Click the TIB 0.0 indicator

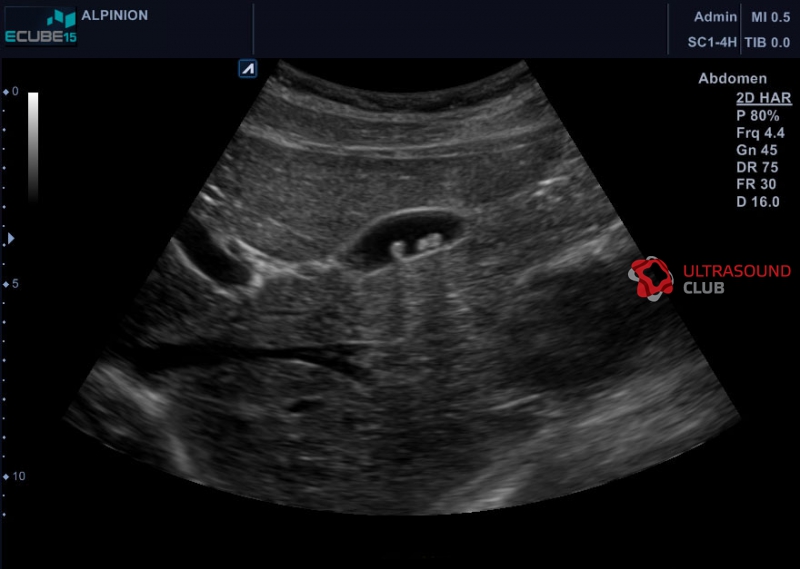767,42
